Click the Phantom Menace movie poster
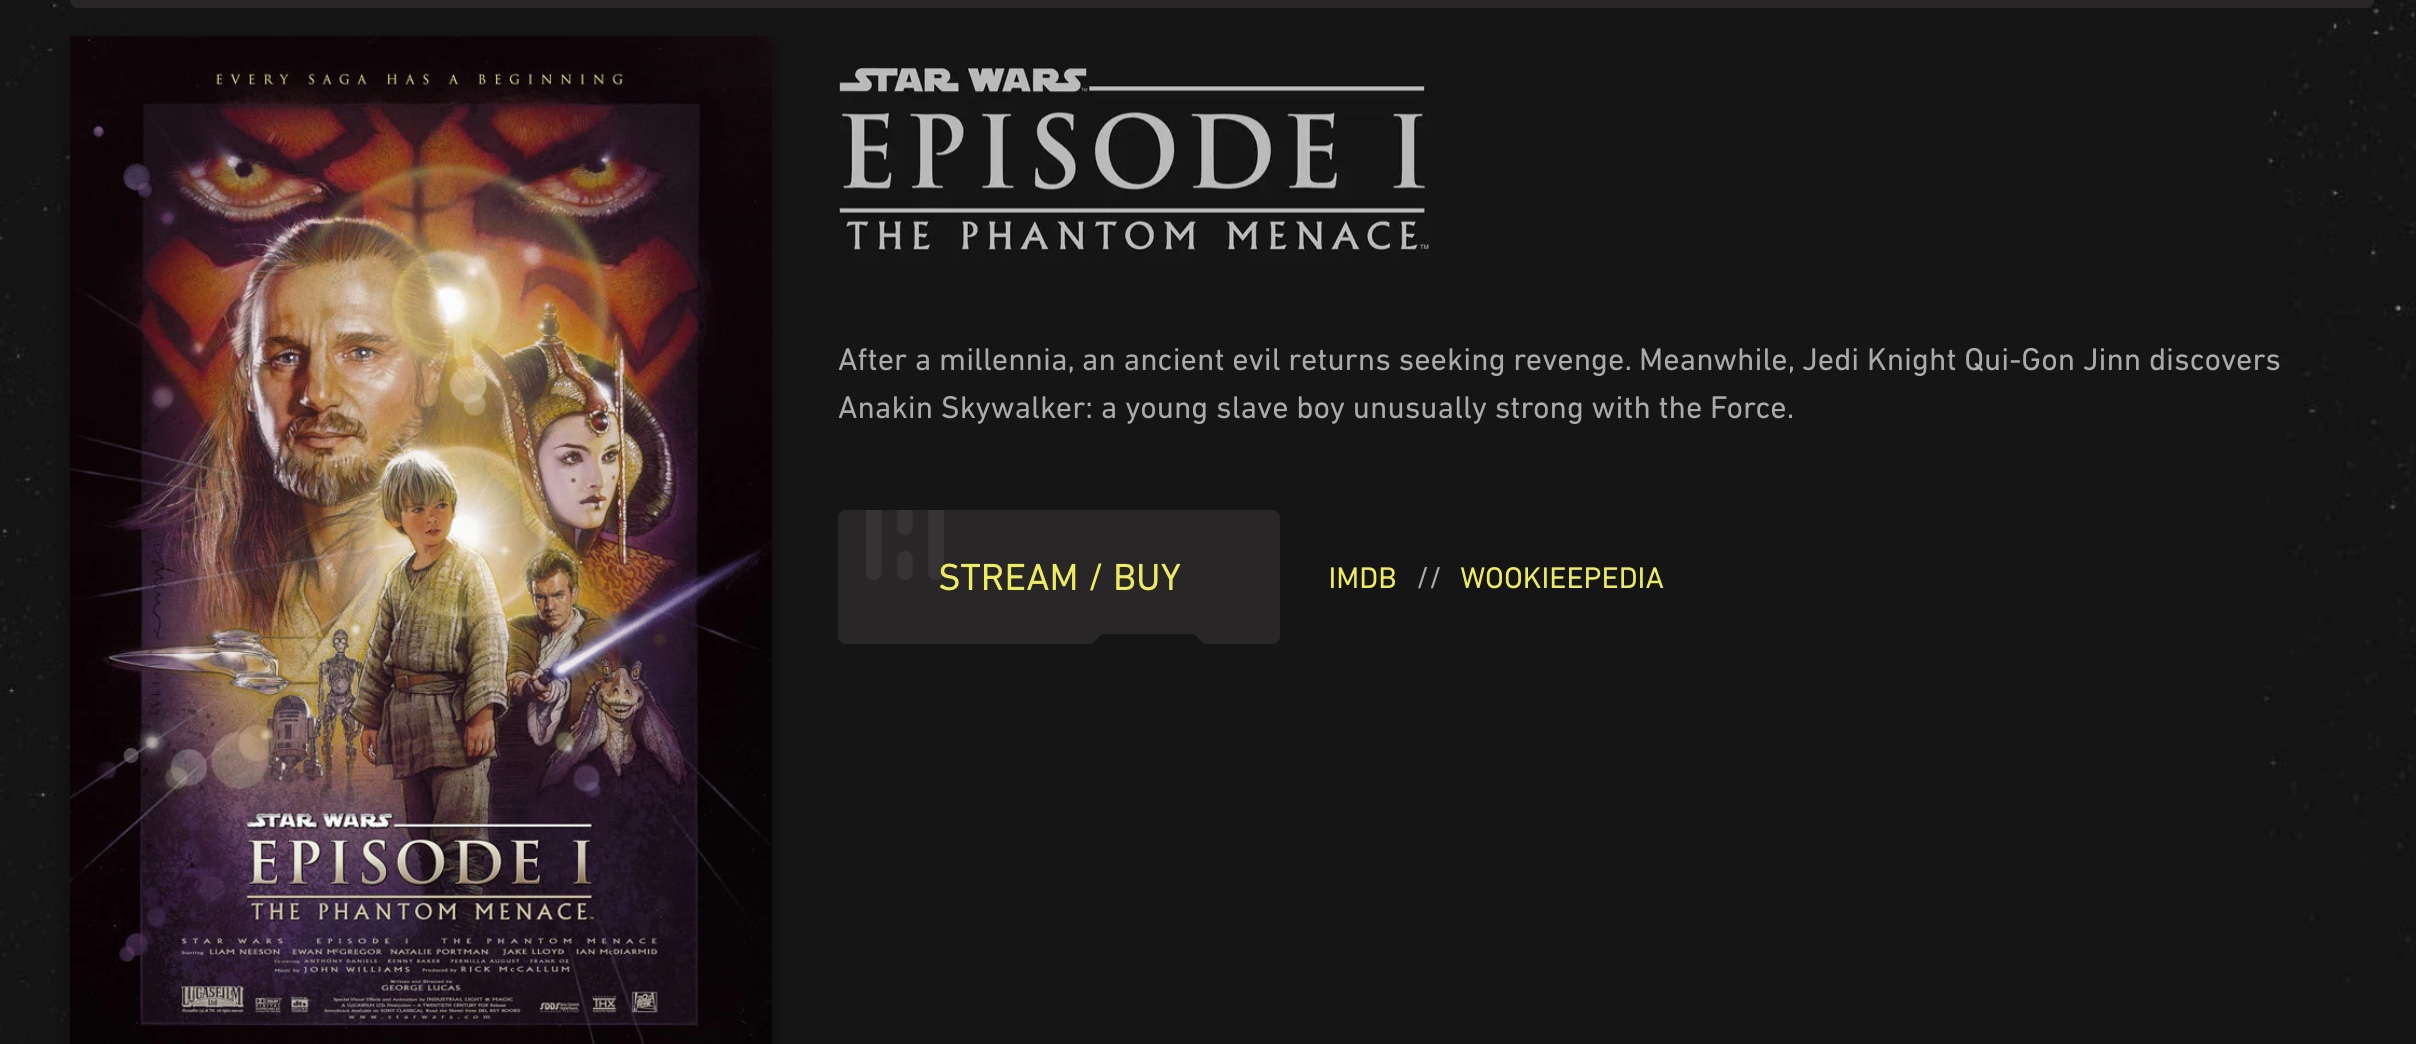Screen dimensions: 2416x1044 (421, 540)
